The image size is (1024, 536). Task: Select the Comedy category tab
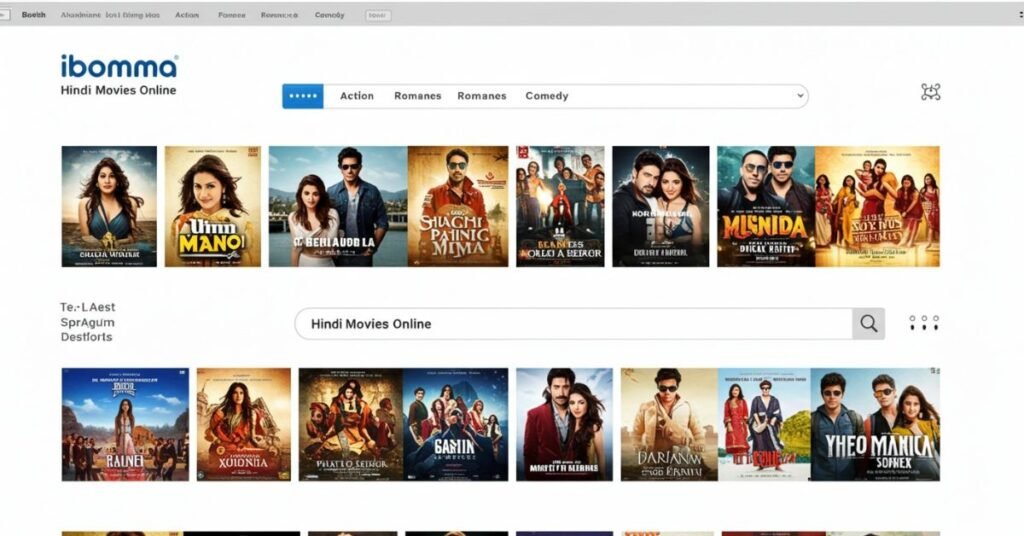coord(547,96)
